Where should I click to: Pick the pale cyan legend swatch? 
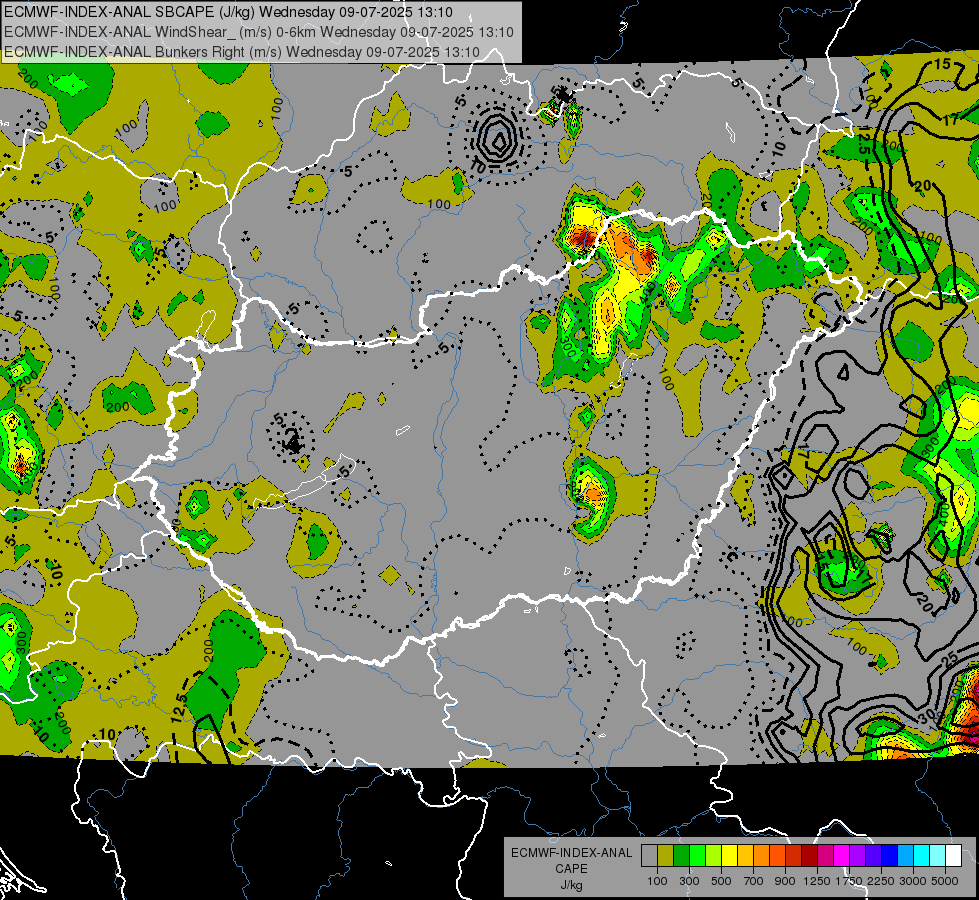click(x=938, y=855)
